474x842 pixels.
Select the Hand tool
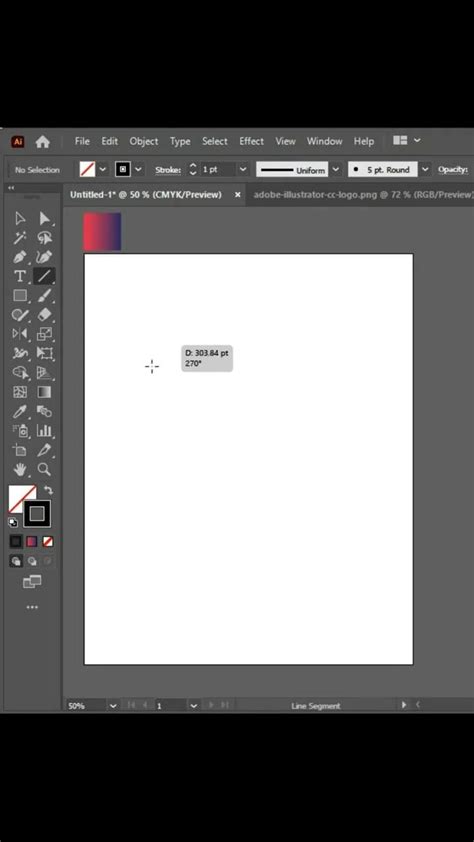[20, 469]
